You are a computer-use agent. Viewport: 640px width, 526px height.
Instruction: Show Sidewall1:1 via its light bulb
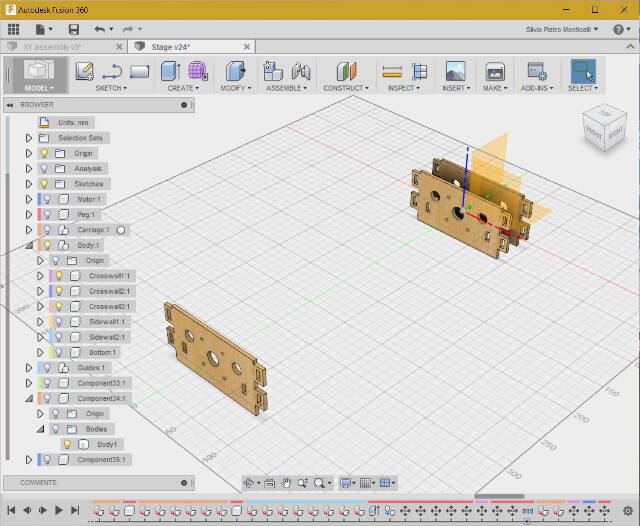click(x=59, y=322)
